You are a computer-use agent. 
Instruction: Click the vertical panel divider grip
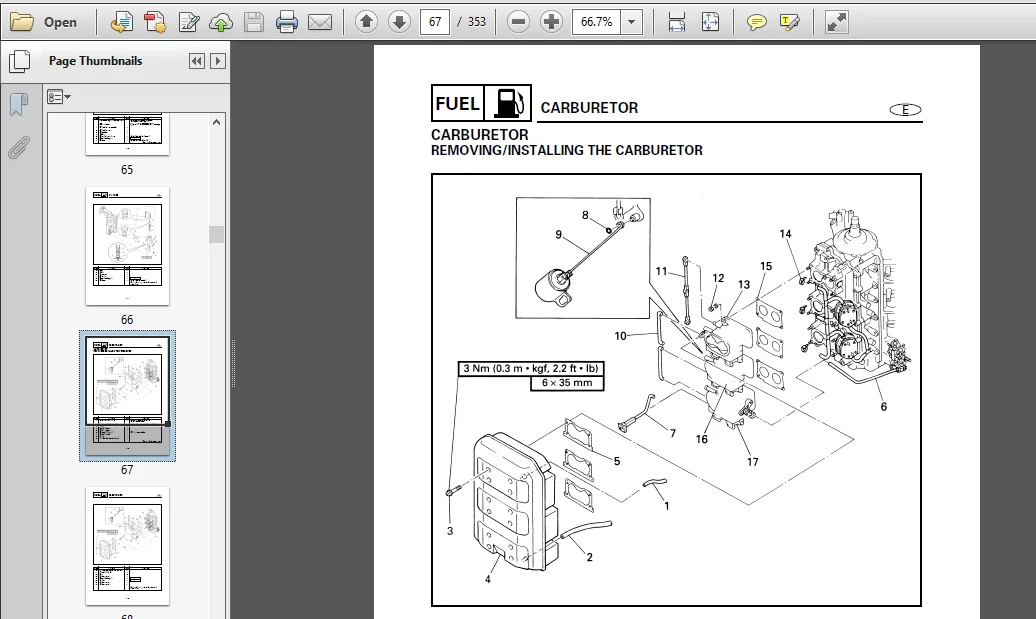pos(233,363)
